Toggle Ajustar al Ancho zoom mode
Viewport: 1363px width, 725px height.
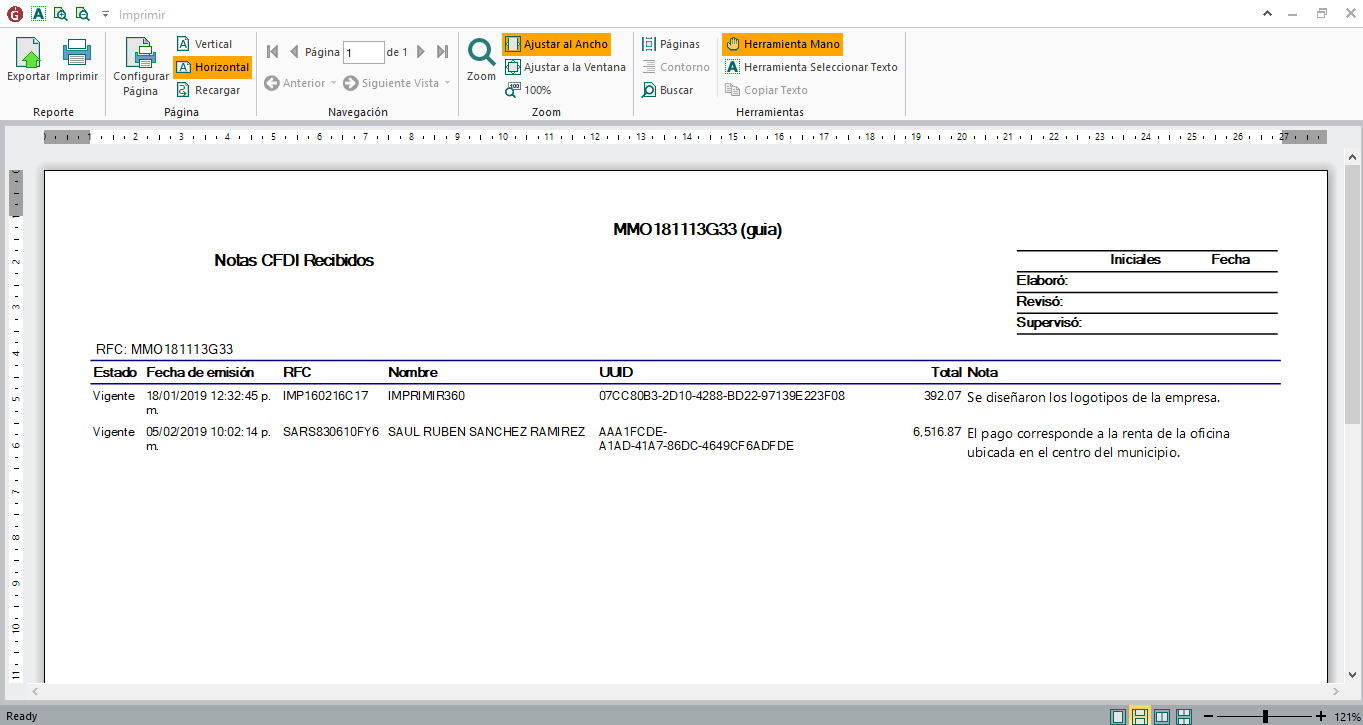click(556, 44)
